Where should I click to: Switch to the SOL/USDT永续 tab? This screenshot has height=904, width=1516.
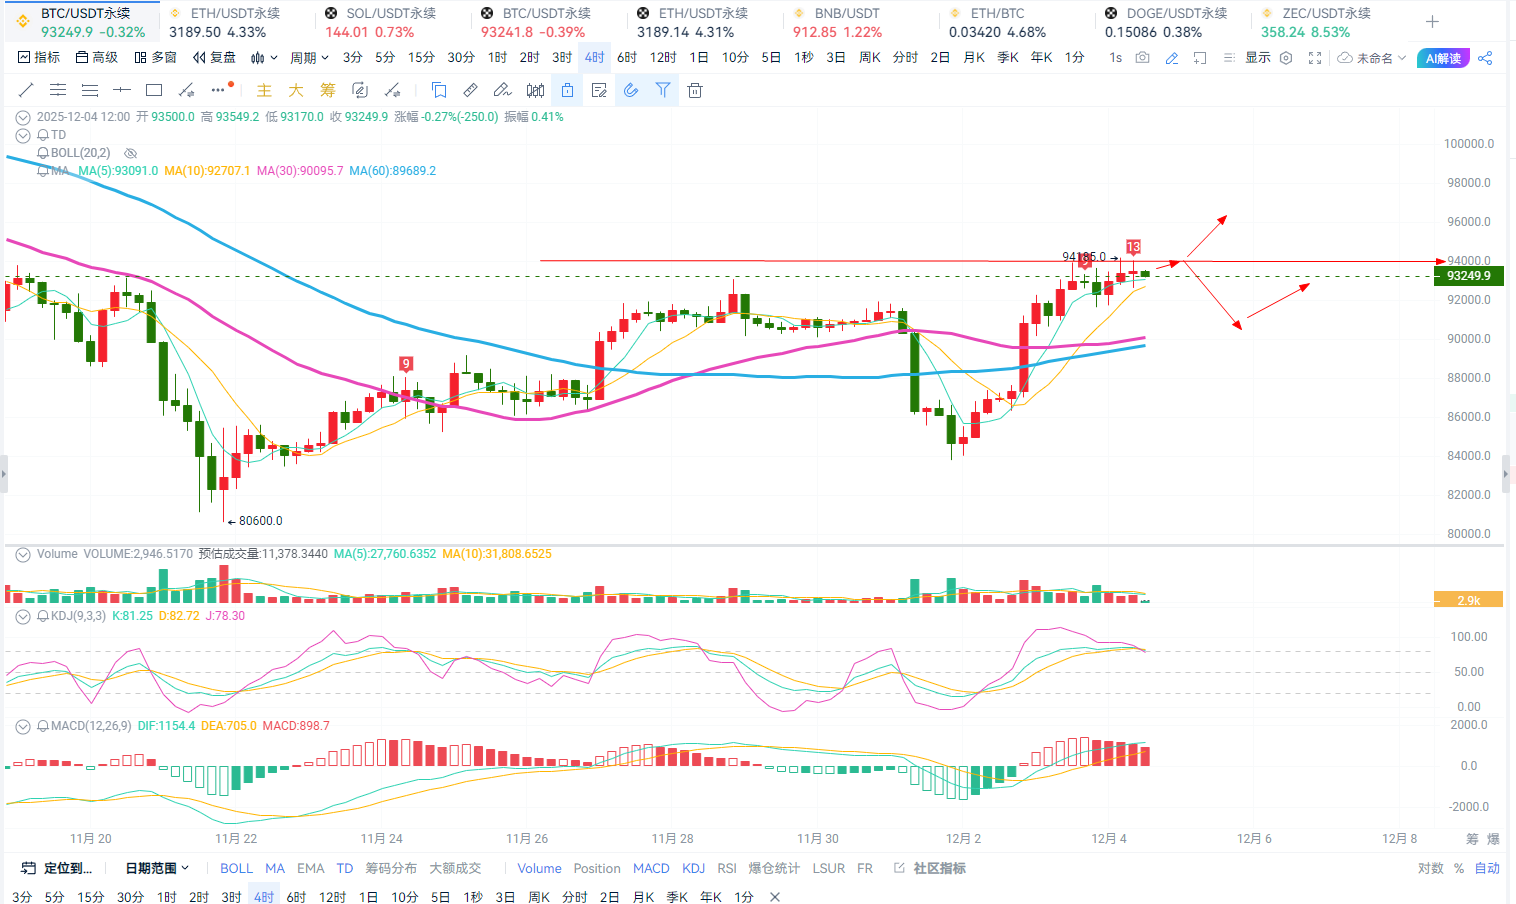[390, 13]
